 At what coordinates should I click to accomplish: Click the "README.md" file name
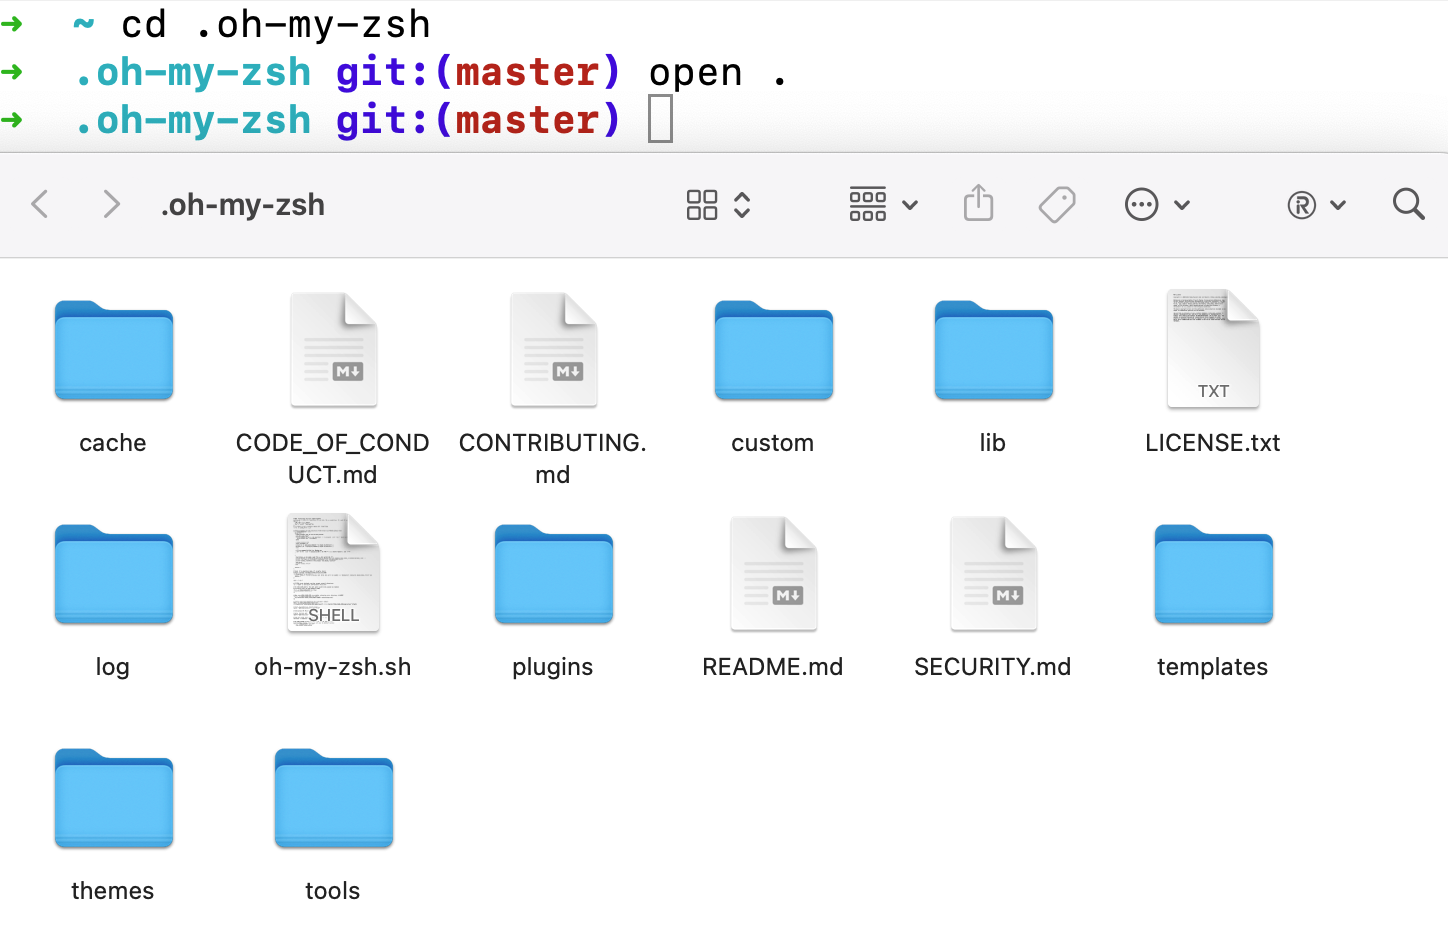tap(773, 667)
